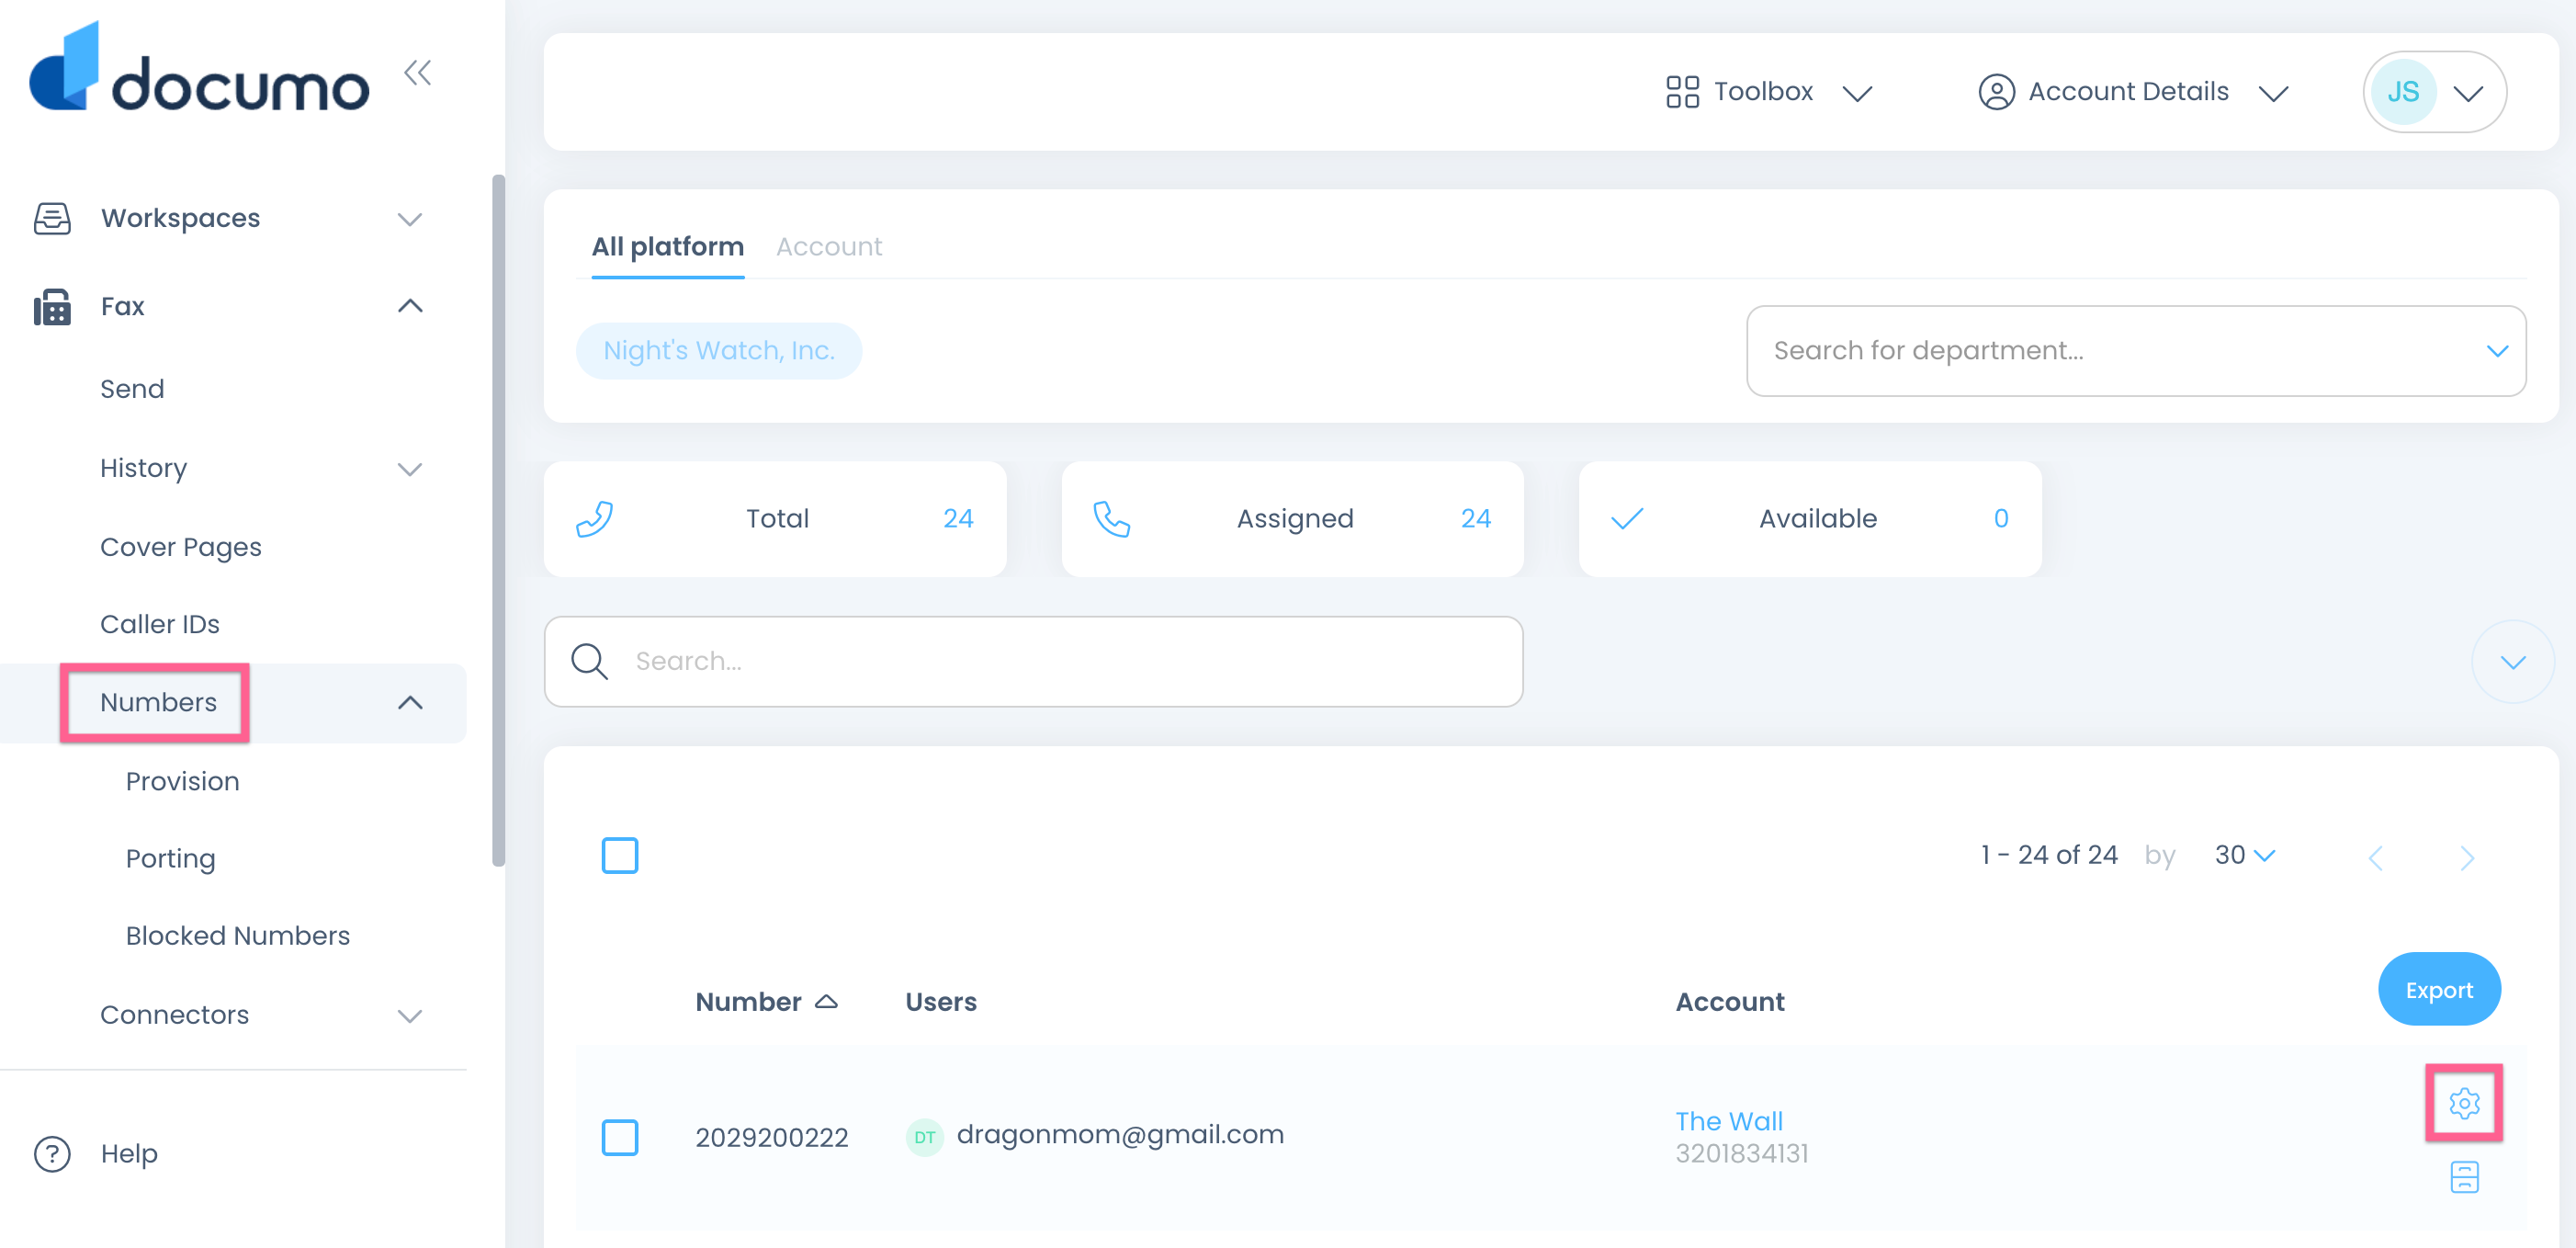
Task: Click the Assigned phone icon
Action: [x=1111, y=519]
